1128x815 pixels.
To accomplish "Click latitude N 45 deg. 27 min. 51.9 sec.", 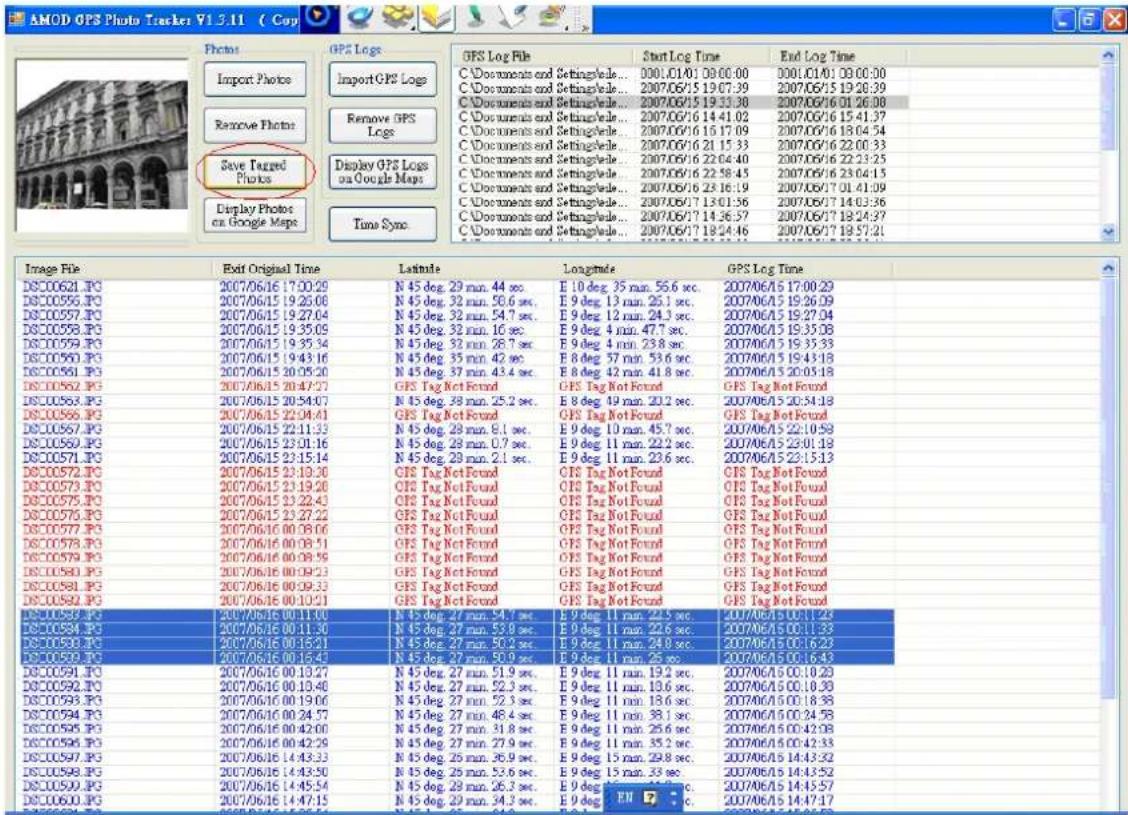I will 465,672.
